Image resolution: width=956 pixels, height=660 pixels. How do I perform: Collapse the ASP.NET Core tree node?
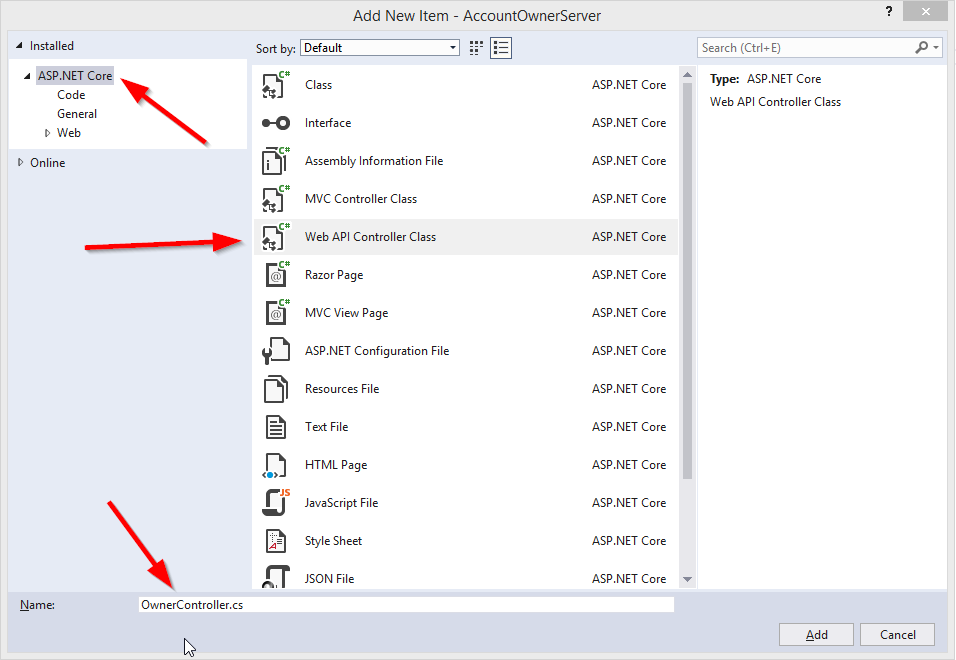pos(27,76)
